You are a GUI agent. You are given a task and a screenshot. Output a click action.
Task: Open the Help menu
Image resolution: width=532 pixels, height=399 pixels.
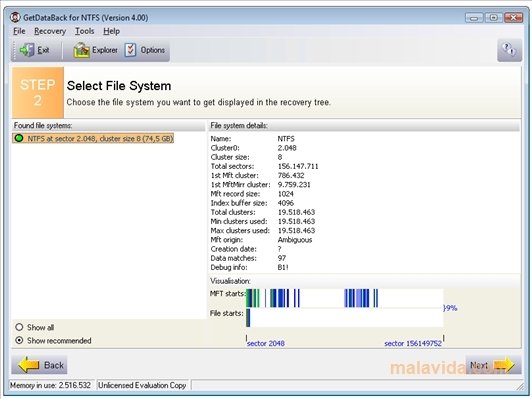pyautogui.click(x=112, y=31)
